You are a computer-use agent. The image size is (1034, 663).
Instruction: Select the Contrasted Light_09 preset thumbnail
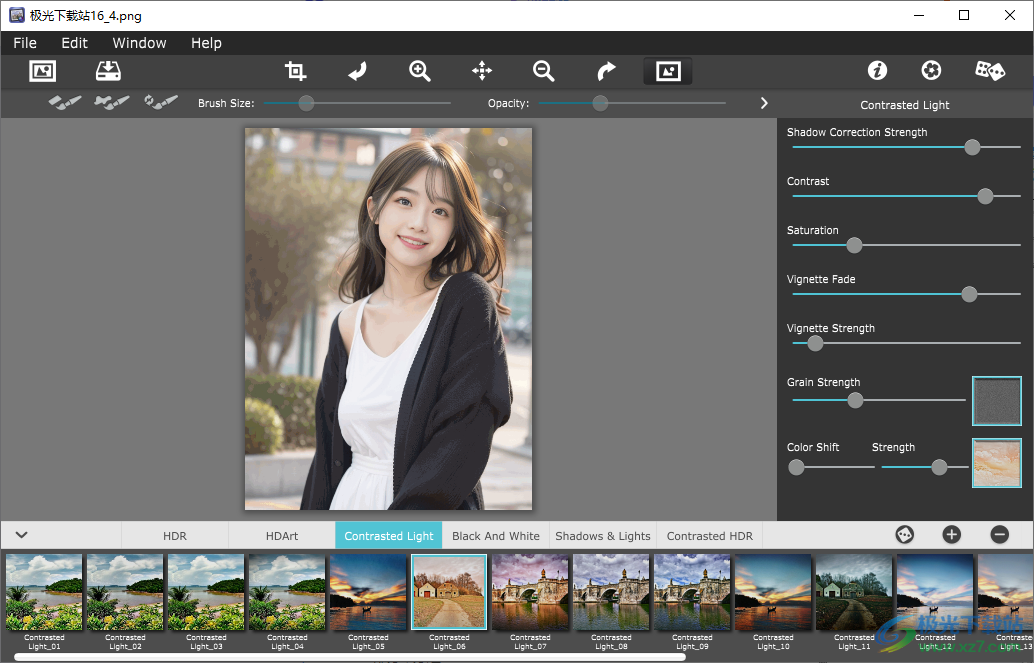click(692, 592)
